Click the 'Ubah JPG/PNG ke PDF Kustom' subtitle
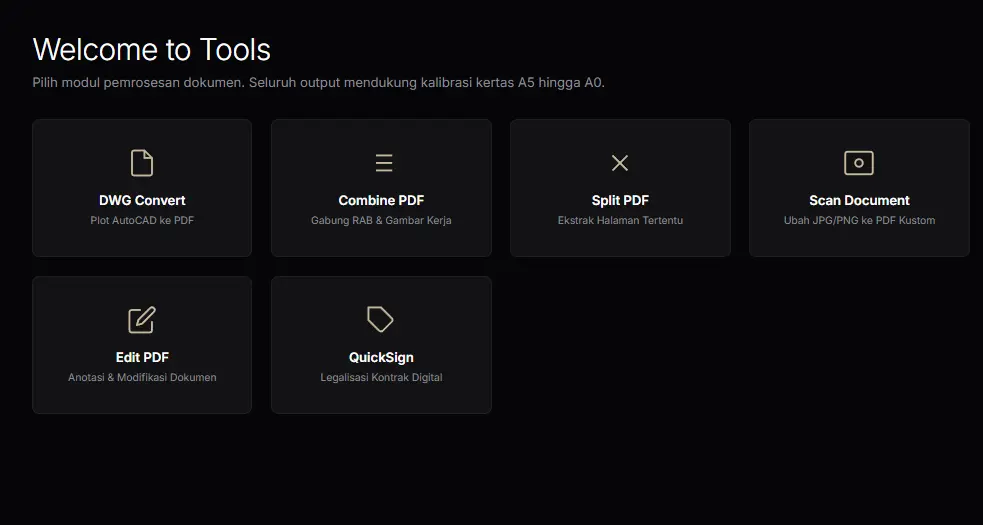983x525 pixels. pos(859,220)
